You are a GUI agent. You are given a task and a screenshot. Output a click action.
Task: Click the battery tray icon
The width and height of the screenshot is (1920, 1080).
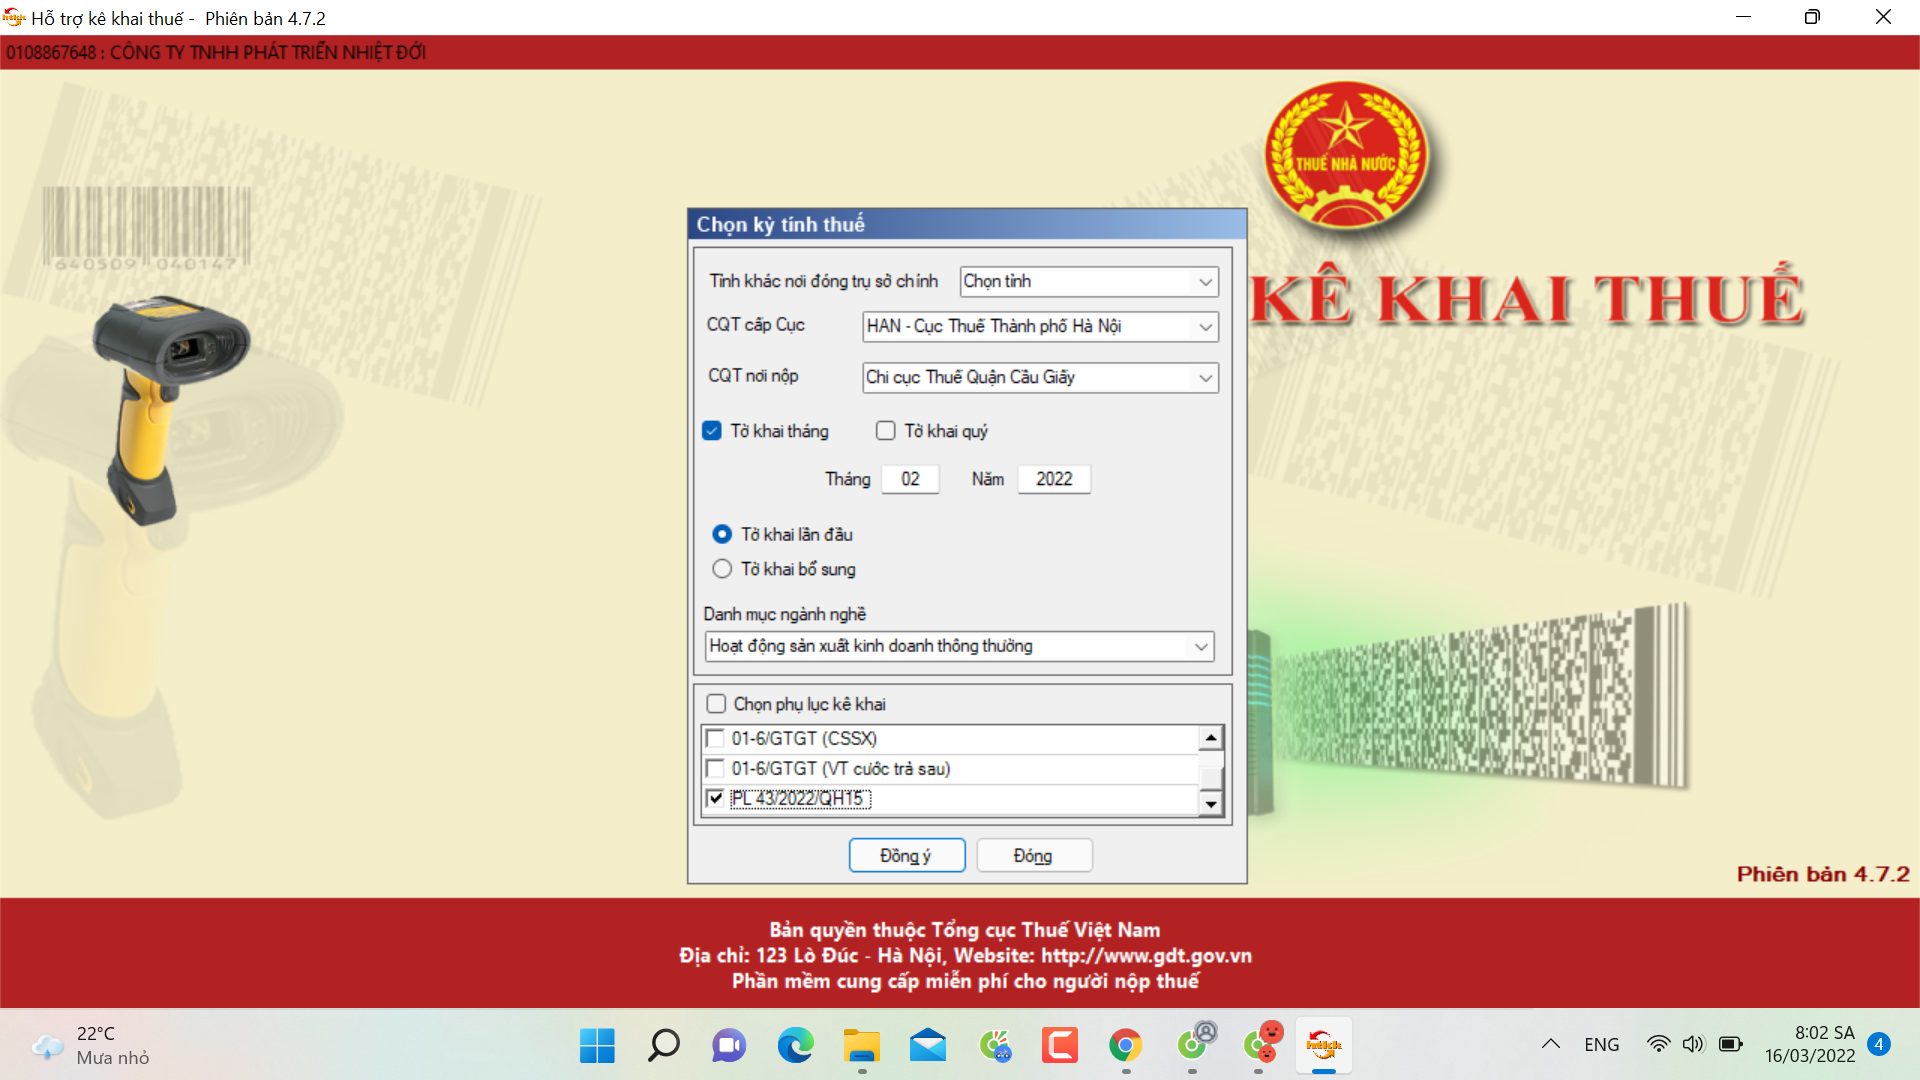pyautogui.click(x=1731, y=1044)
